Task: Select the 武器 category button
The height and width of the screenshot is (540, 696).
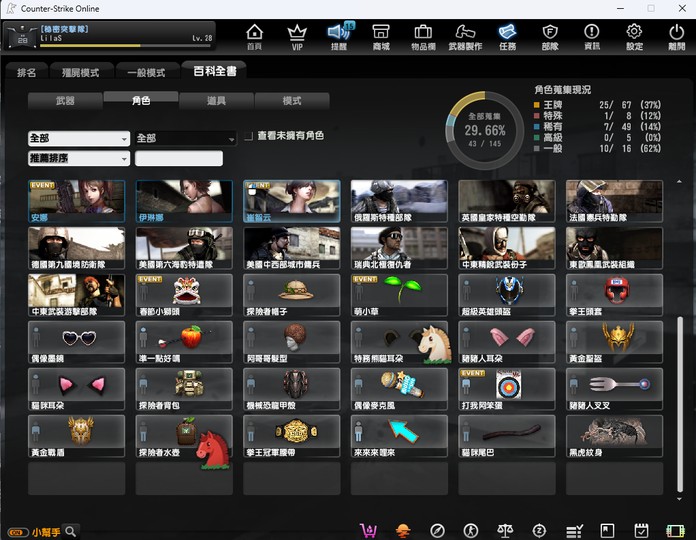Action: click(65, 101)
